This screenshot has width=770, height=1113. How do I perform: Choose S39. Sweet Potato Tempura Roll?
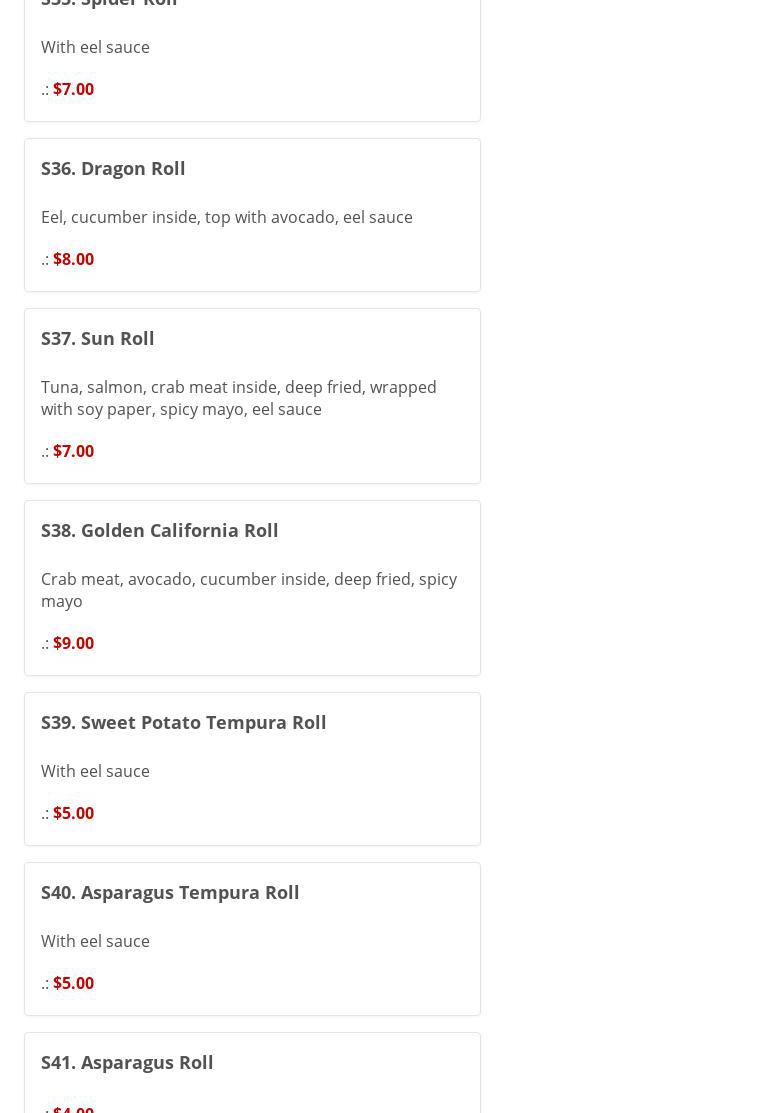click(x=184, y=722)
